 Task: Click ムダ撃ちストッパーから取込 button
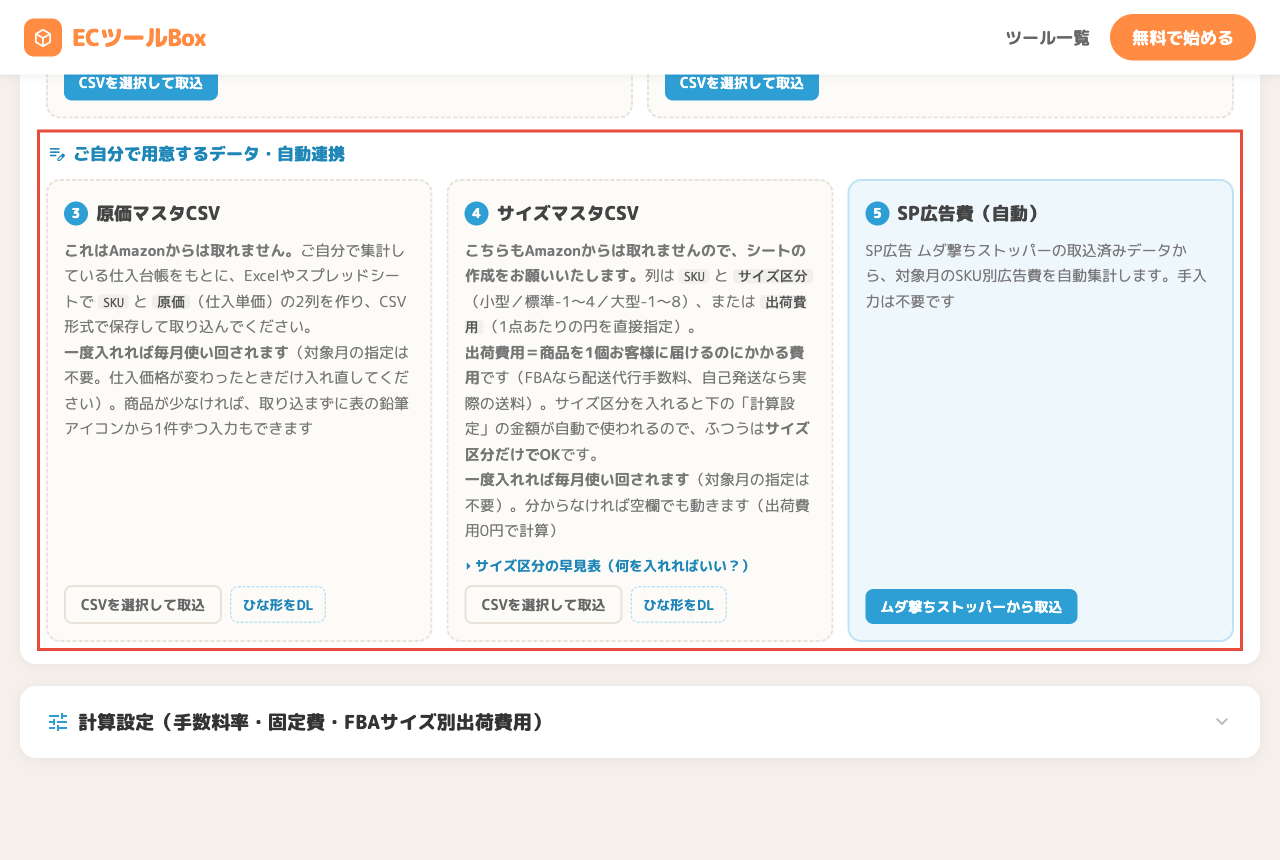click(x=971, y=607)
